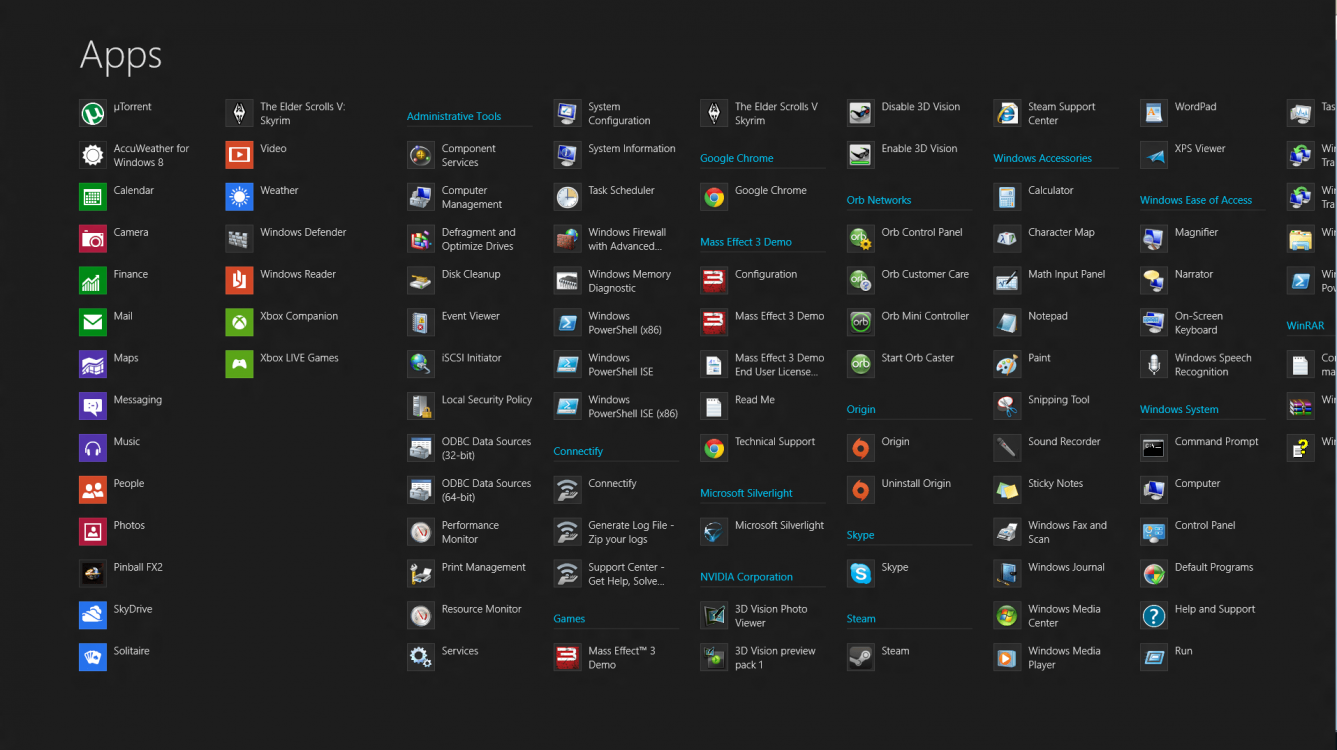
Task: Click the Sound Recorder label
Action: pyautogui.click(x=1064, y=442)
